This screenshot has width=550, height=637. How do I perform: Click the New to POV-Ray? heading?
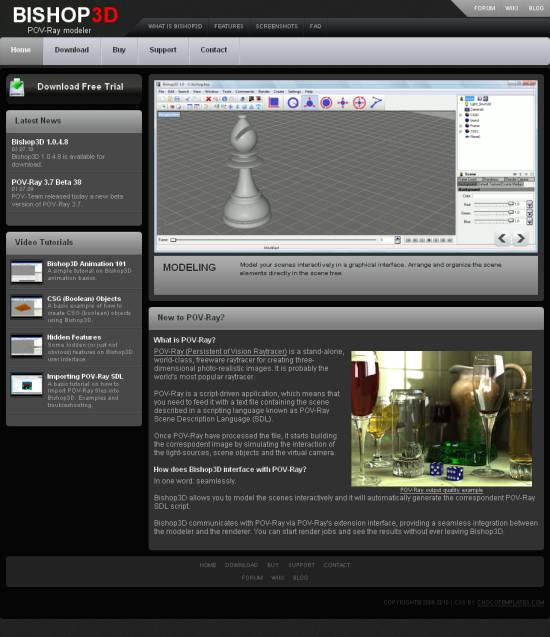pos(191,317)
